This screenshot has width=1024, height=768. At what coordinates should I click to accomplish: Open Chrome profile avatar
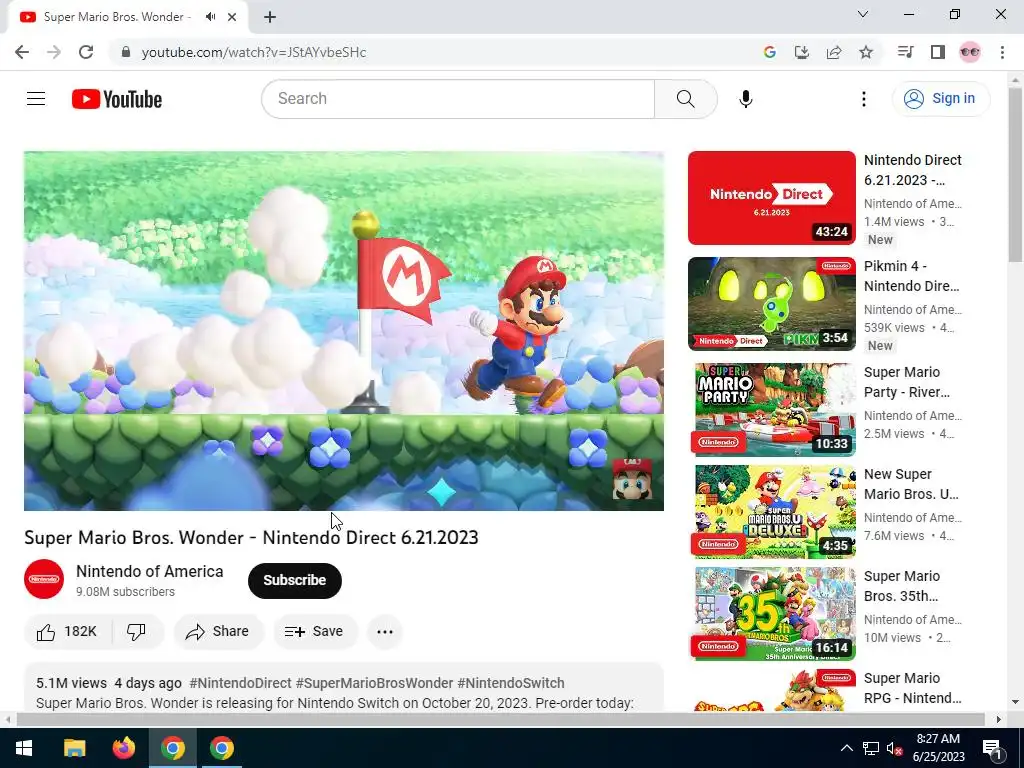(x=970, y=52)
